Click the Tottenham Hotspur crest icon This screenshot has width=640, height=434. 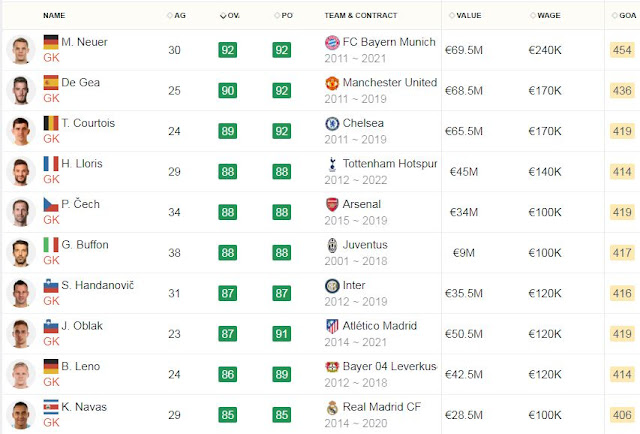[x=332, y=164]
